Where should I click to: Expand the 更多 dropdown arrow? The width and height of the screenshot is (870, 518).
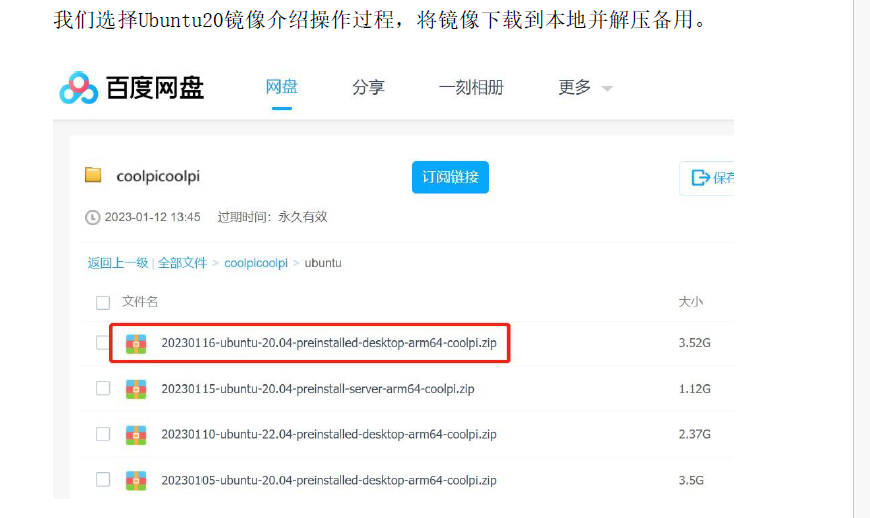coord(607,89)
